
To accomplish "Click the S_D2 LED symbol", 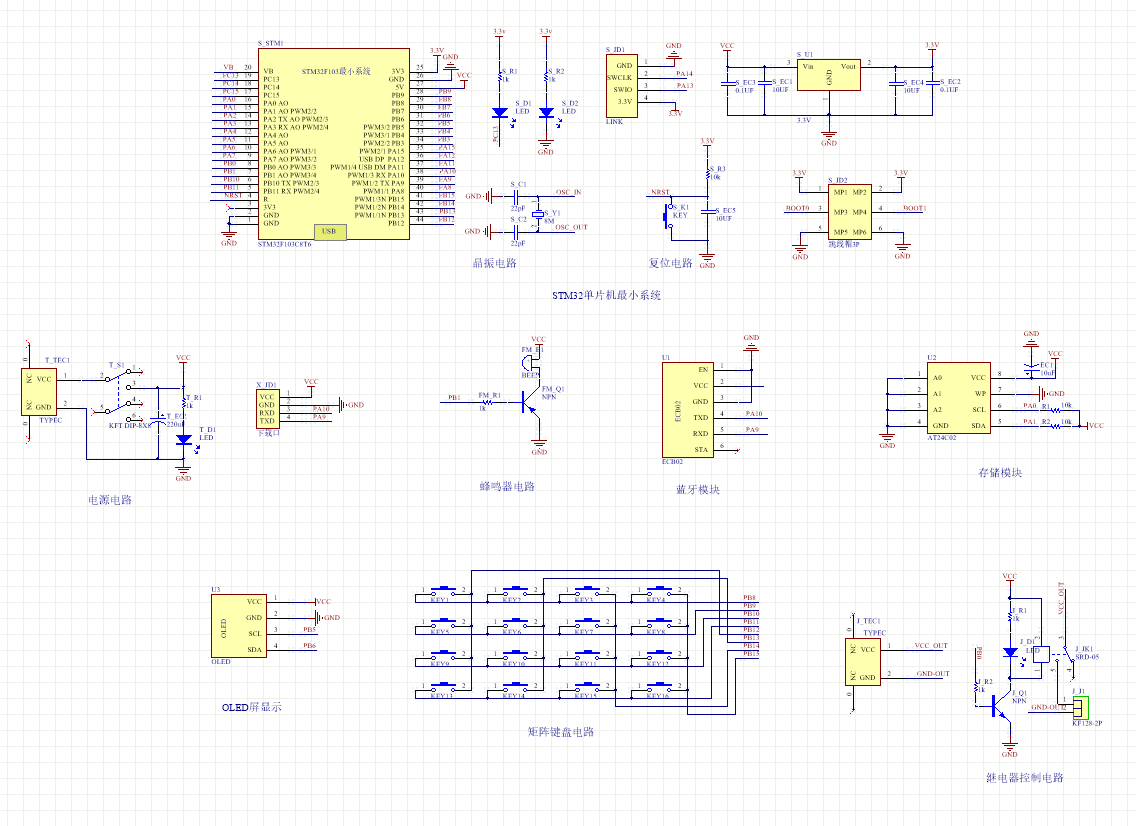I will point(546,113).
